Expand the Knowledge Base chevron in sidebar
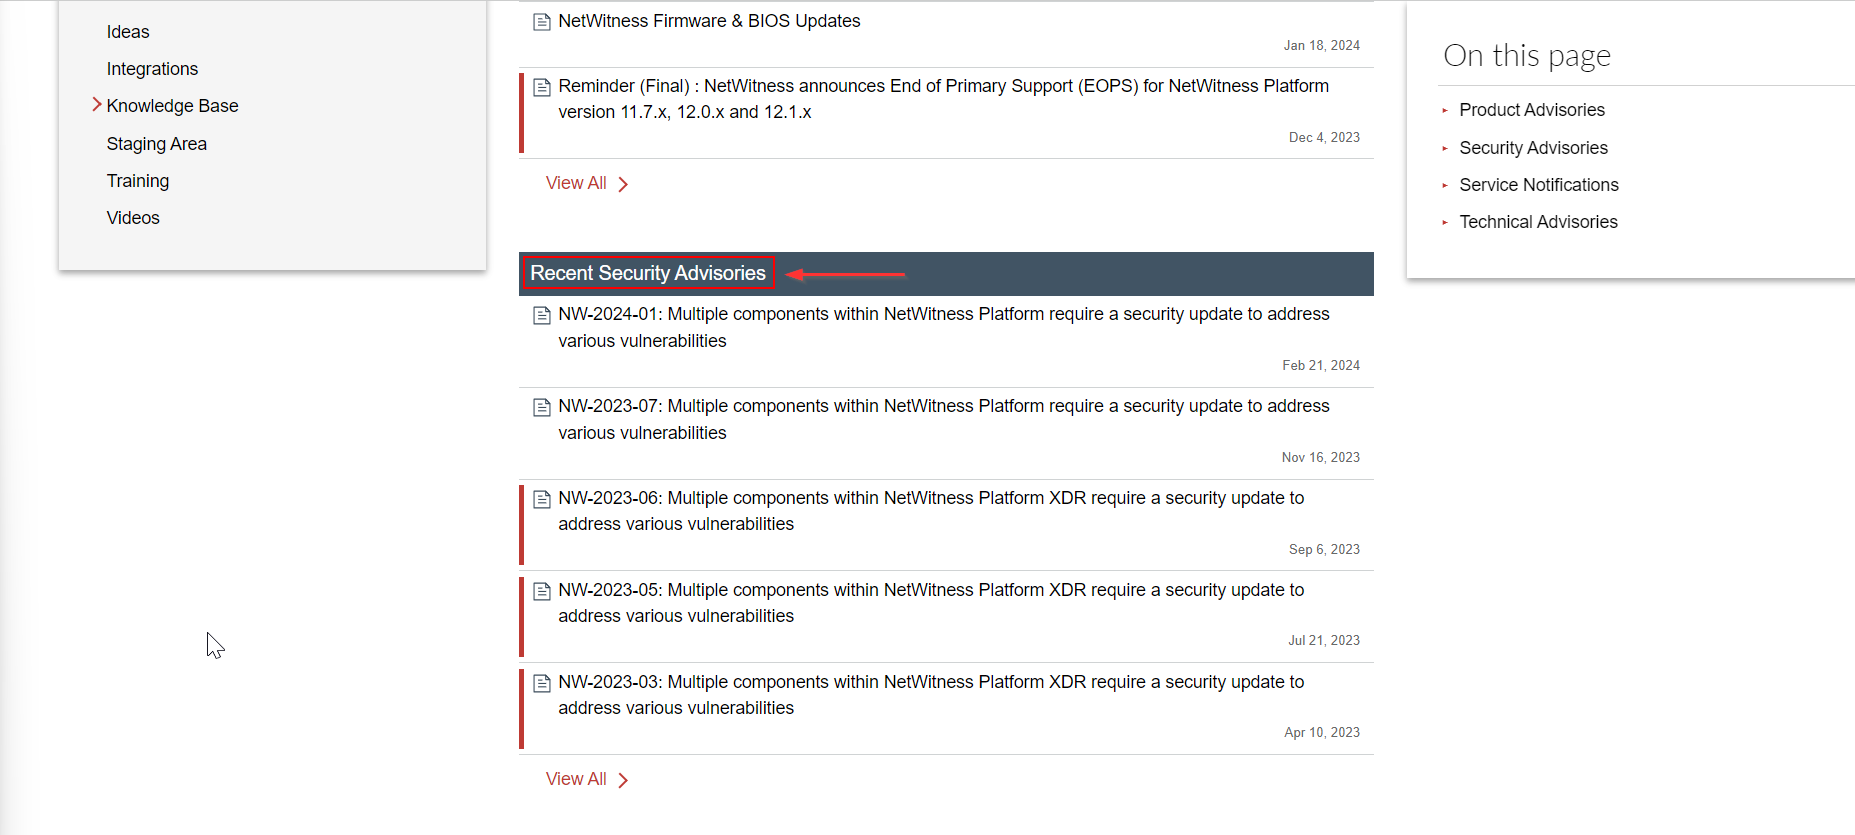Screen dimensions: 1855x835 [x=97, y=105]
